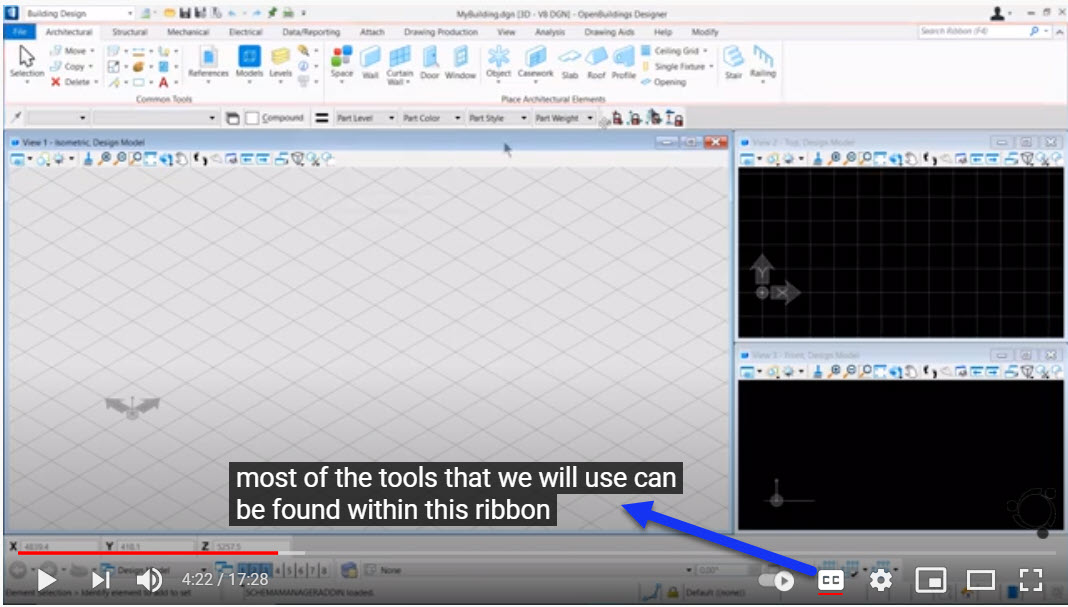This screenshot has width=1068, height=607.
Task: Select the Slab tool
Action: [570, 63]
